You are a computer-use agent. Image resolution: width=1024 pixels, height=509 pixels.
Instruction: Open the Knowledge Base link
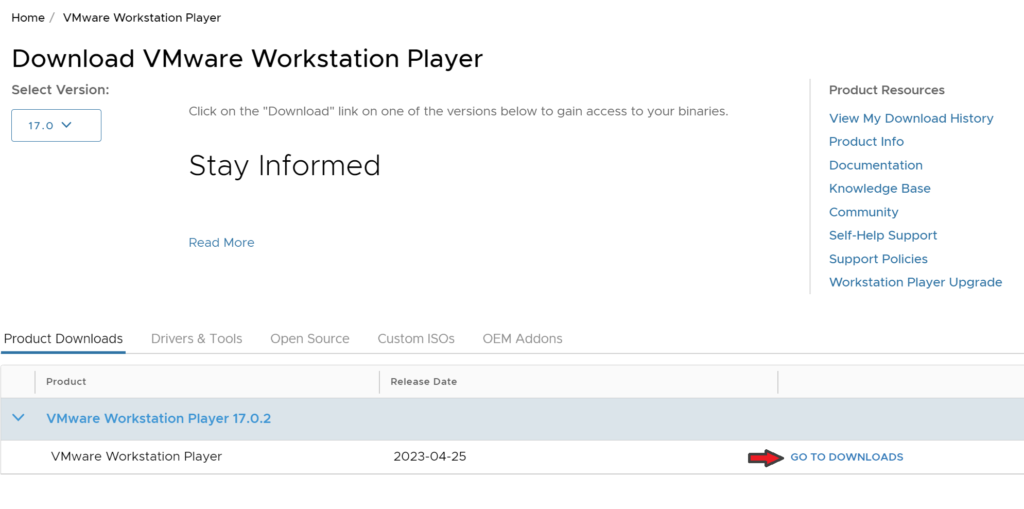point(880,189)
